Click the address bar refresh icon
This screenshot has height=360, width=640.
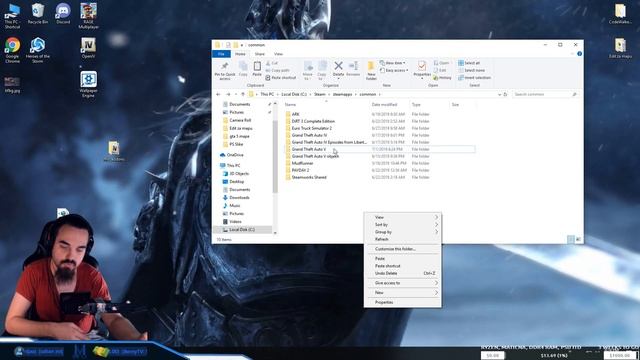(505, 94)
